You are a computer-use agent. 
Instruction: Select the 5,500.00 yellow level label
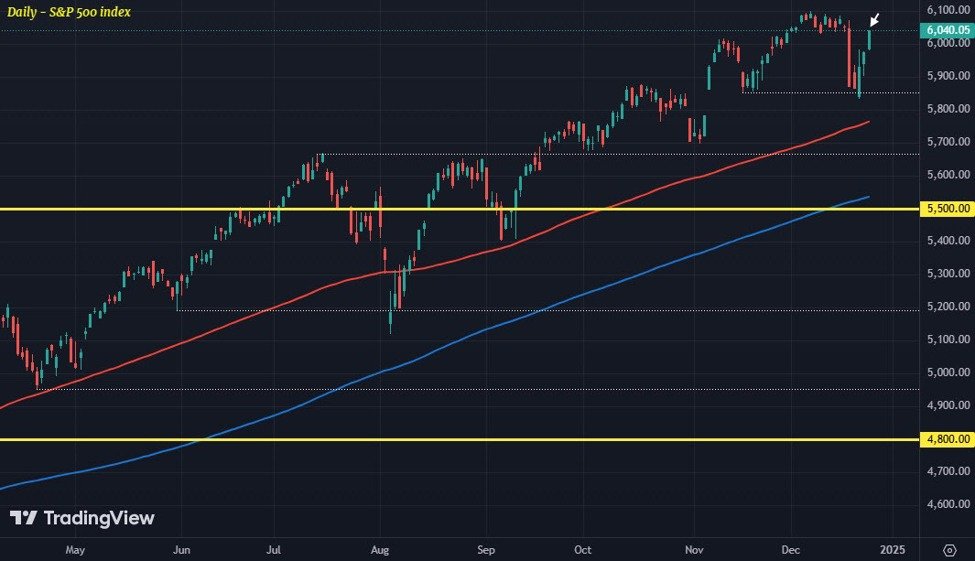point(947,208)
